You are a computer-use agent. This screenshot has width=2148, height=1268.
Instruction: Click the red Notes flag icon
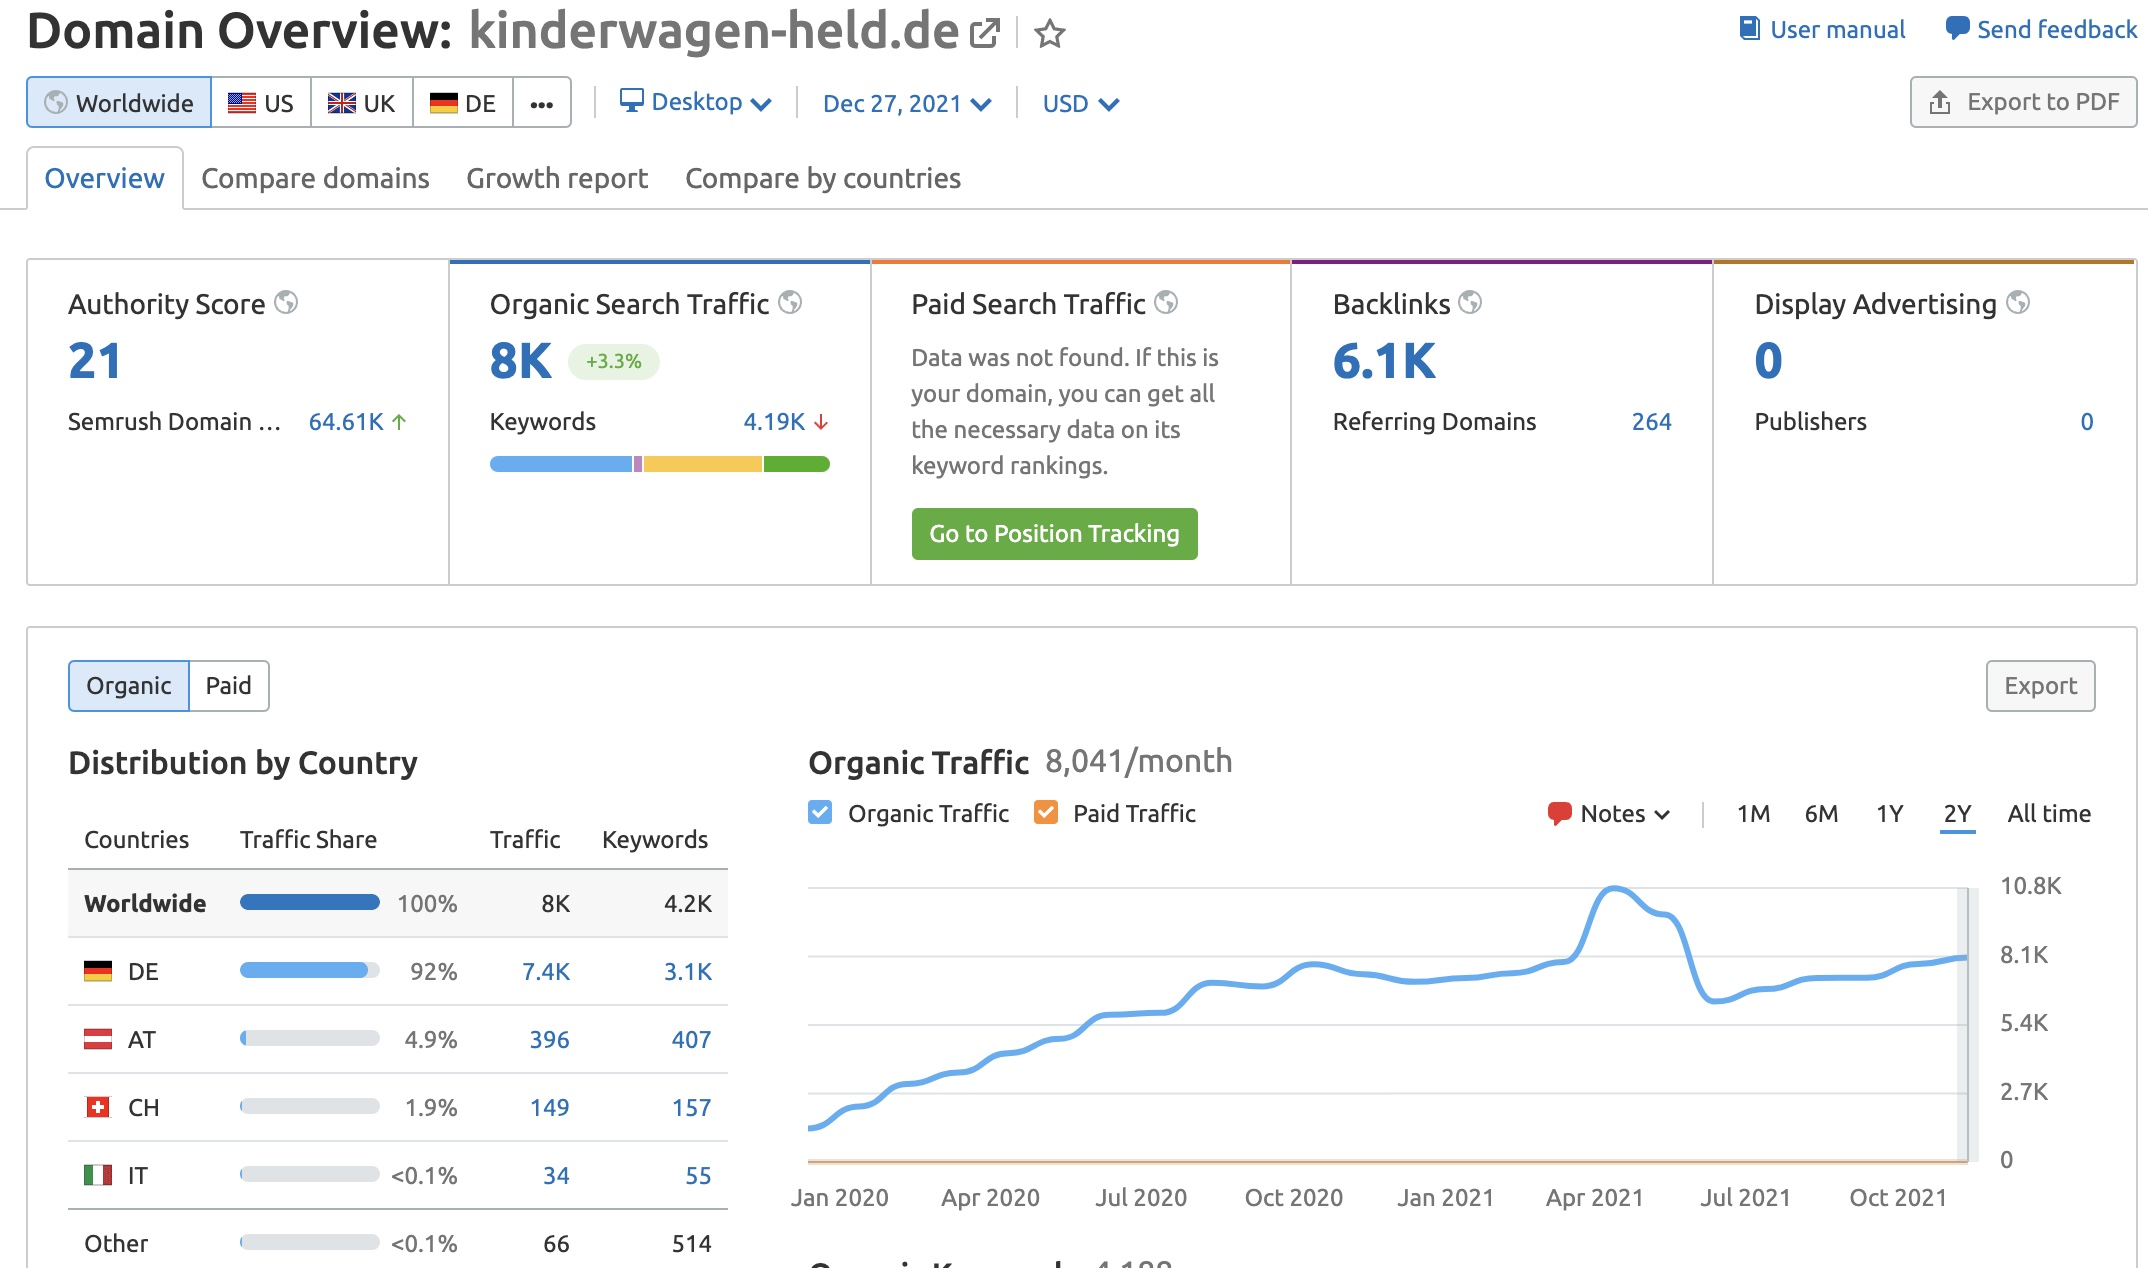click(1559, 813)
